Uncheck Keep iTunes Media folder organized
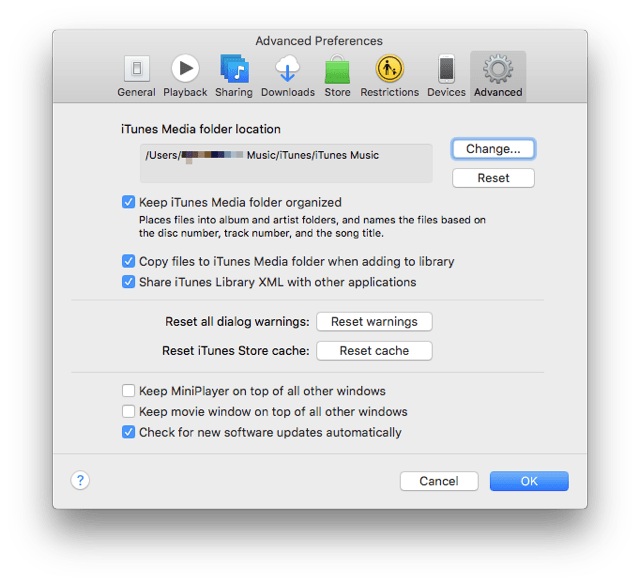The width and height of the screenshot is (640, 584). coord(129,202)
